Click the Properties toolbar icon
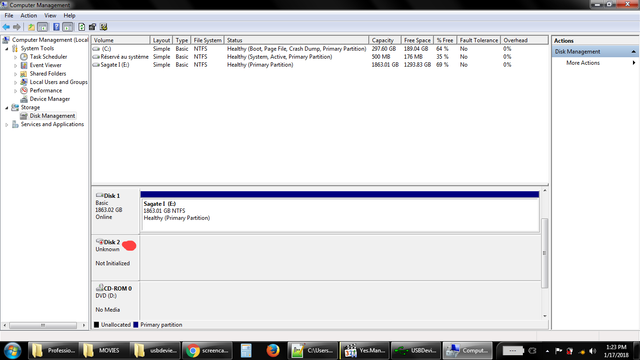This screenshot has width=640, height=360. pos(92,27)
